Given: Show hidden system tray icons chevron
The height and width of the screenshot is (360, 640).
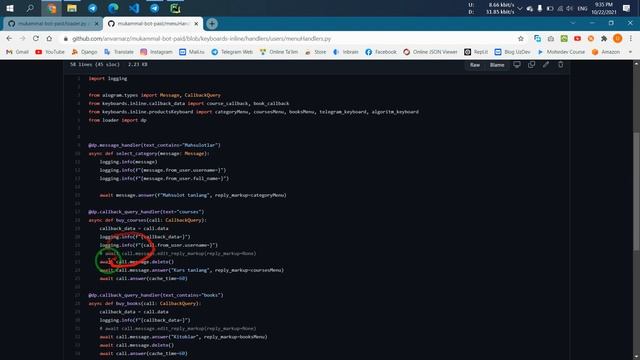Looking at the screenshot, I should click(520, 8).
